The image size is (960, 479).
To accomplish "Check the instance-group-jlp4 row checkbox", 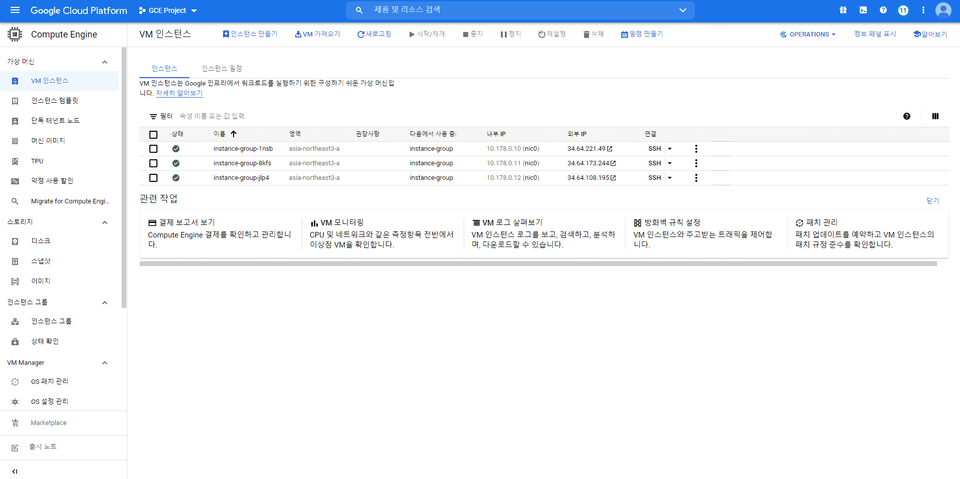I will click(x=154, y=178).
